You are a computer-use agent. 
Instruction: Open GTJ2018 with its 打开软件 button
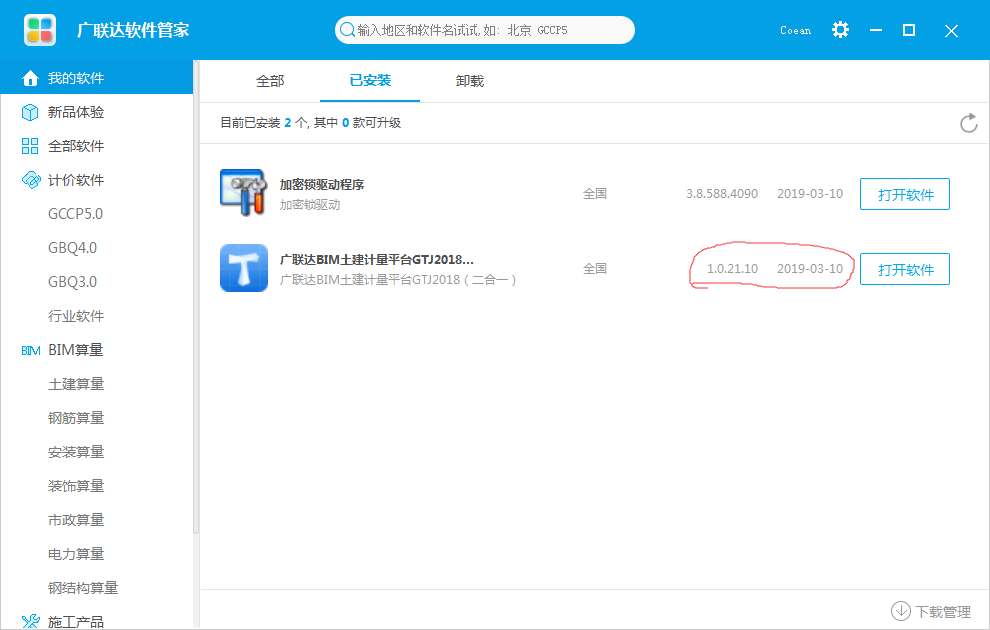[905, 269]
